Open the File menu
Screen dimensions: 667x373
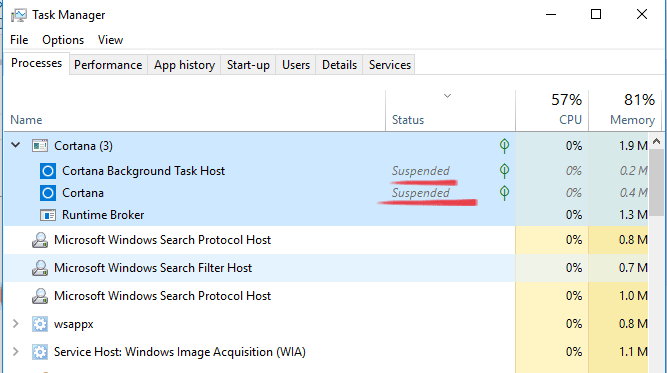point(19,40)
